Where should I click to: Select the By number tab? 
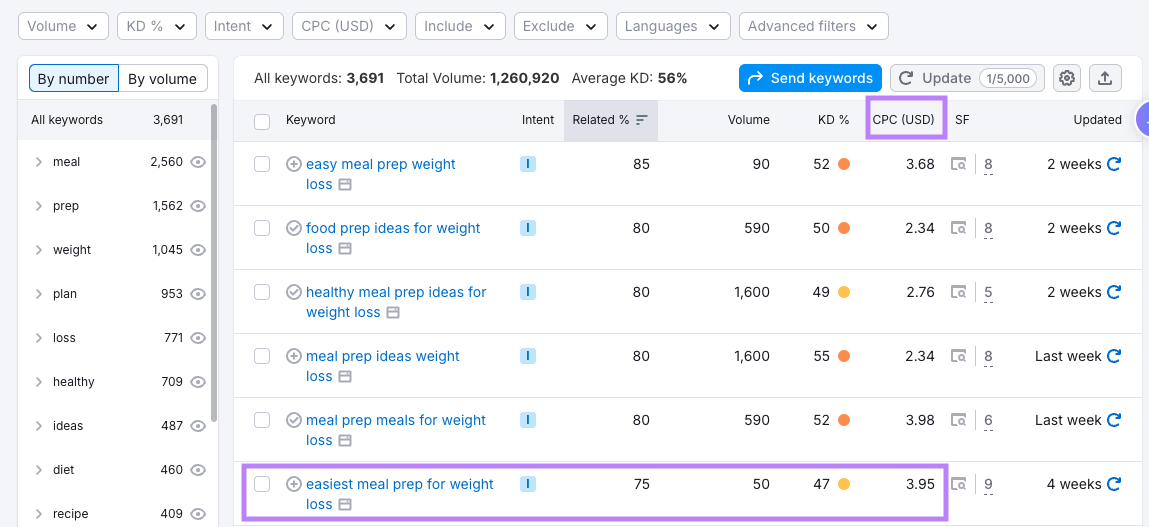tap(74, 79)
